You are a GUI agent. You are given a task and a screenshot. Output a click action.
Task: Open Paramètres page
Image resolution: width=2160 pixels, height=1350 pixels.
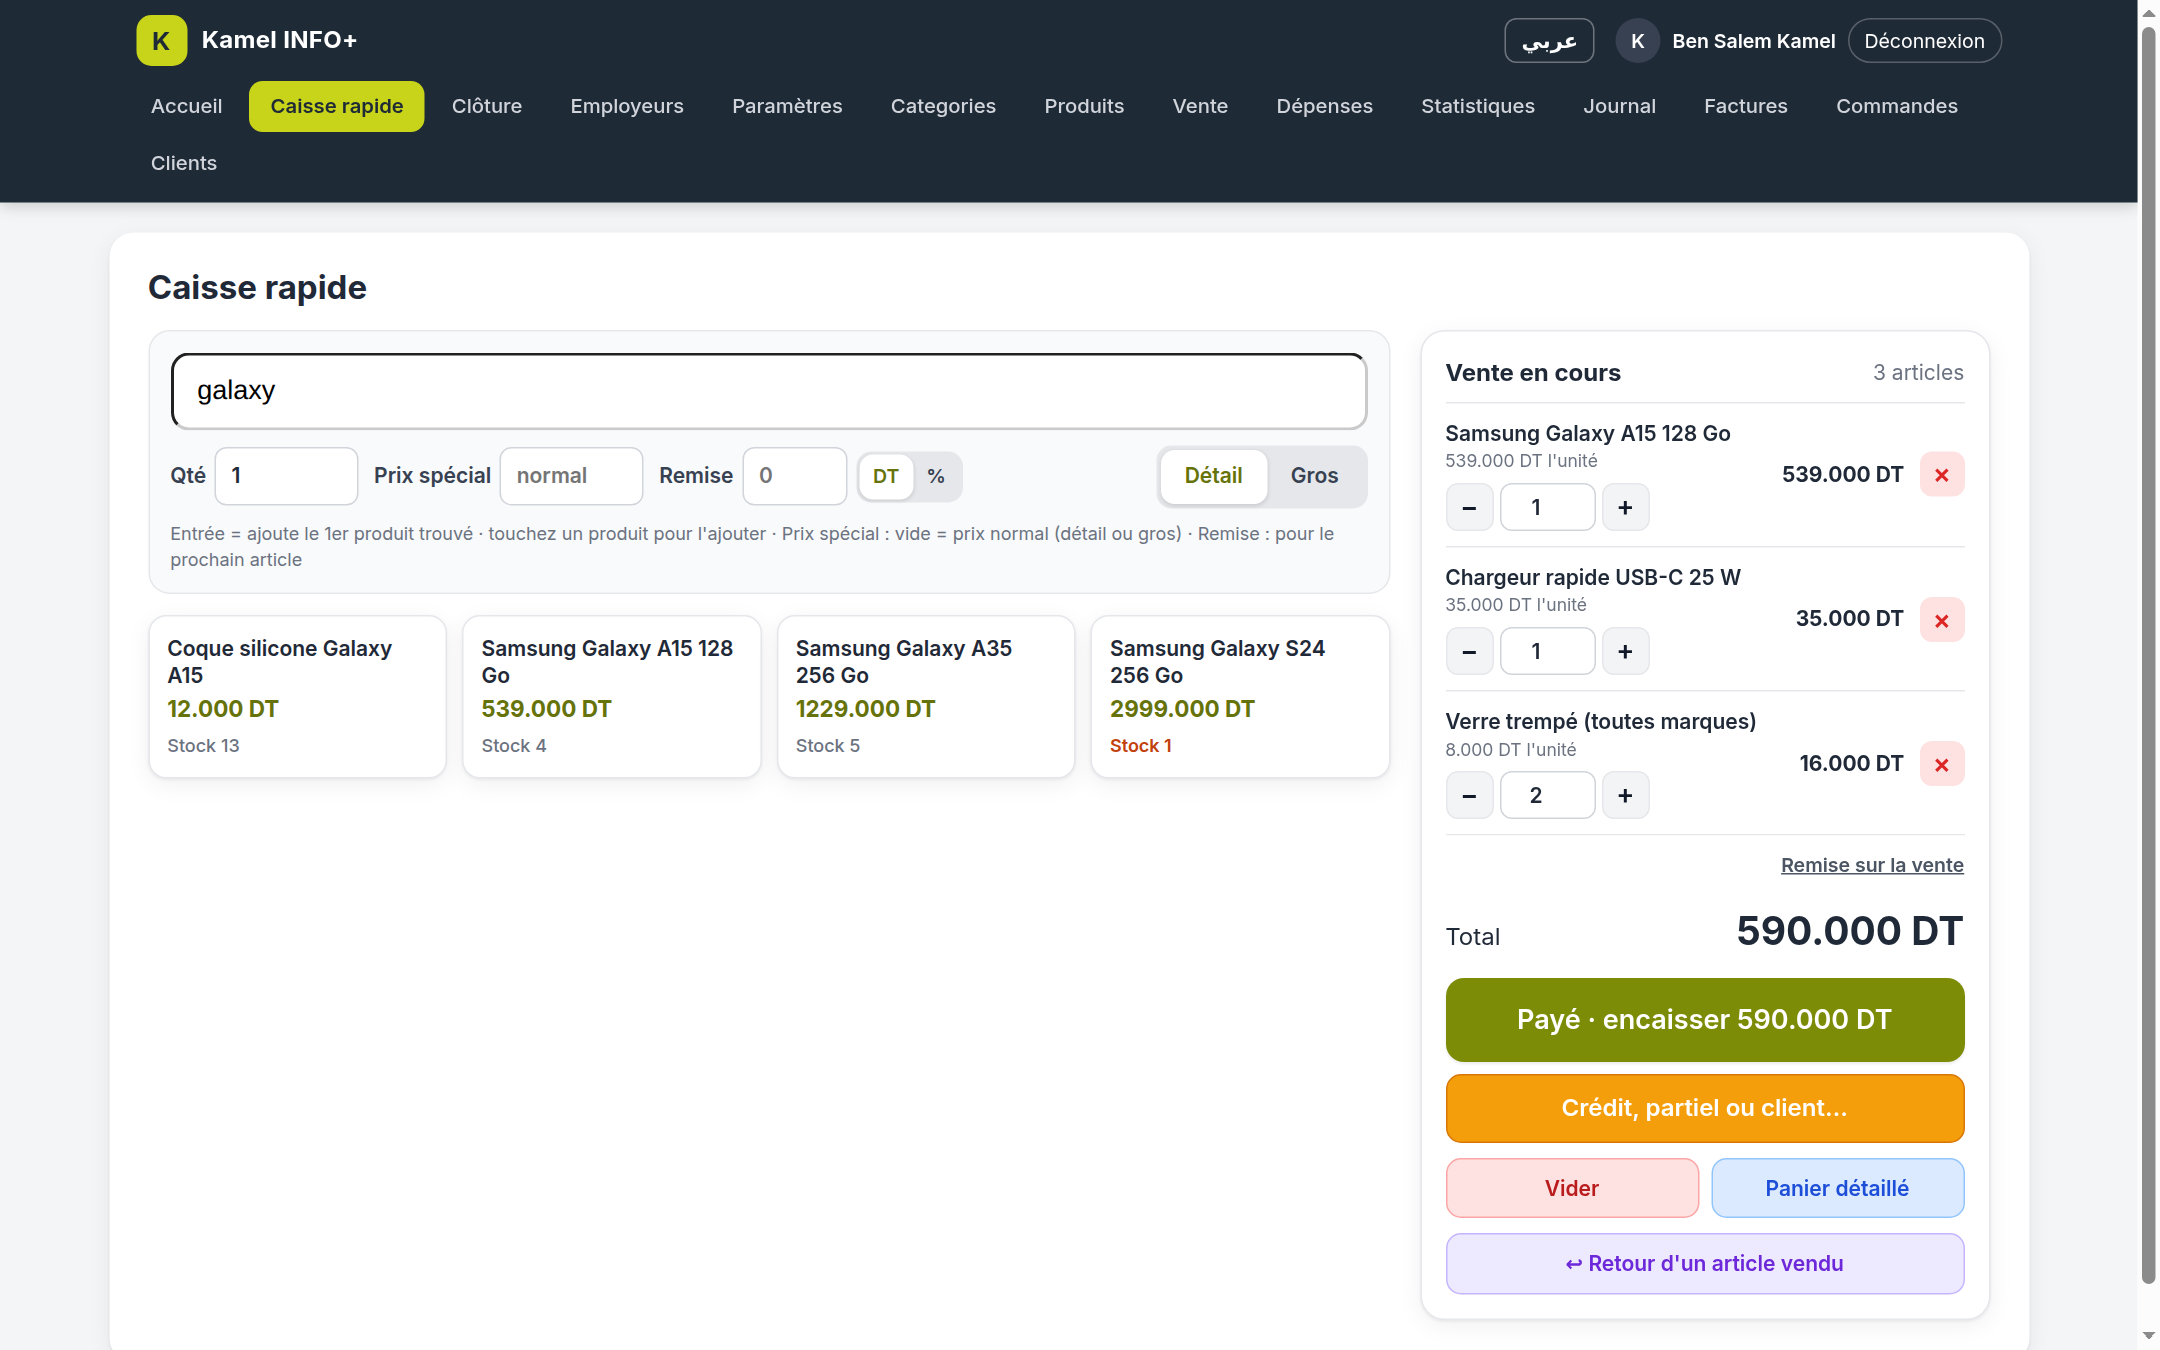tap(787, 106)
